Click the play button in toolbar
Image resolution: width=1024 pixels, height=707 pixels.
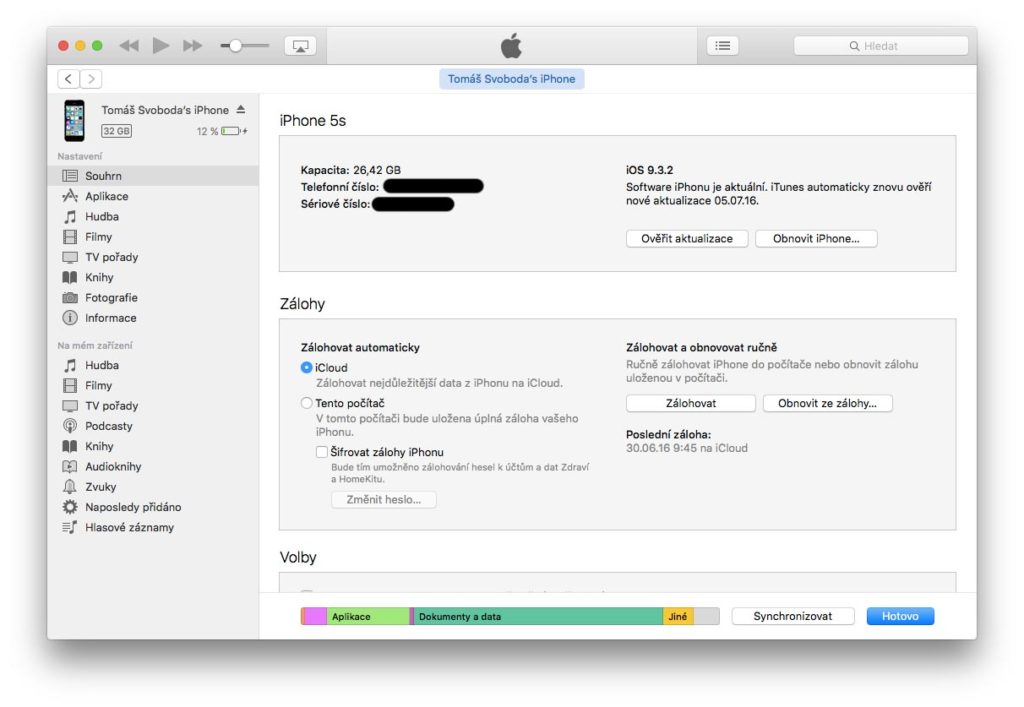click(x=161, y=45)
